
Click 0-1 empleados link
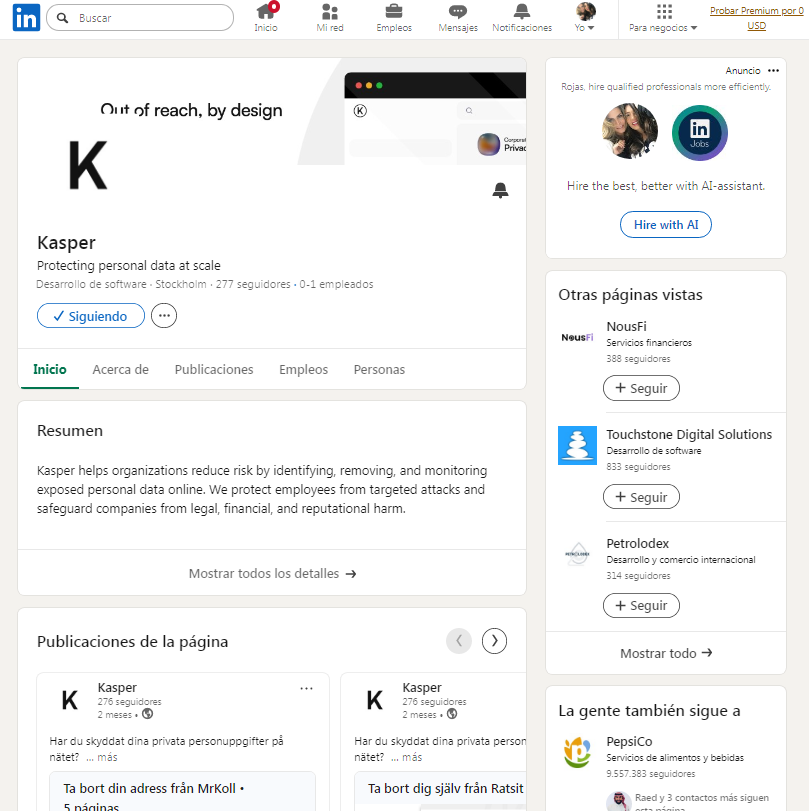[336, 284]
